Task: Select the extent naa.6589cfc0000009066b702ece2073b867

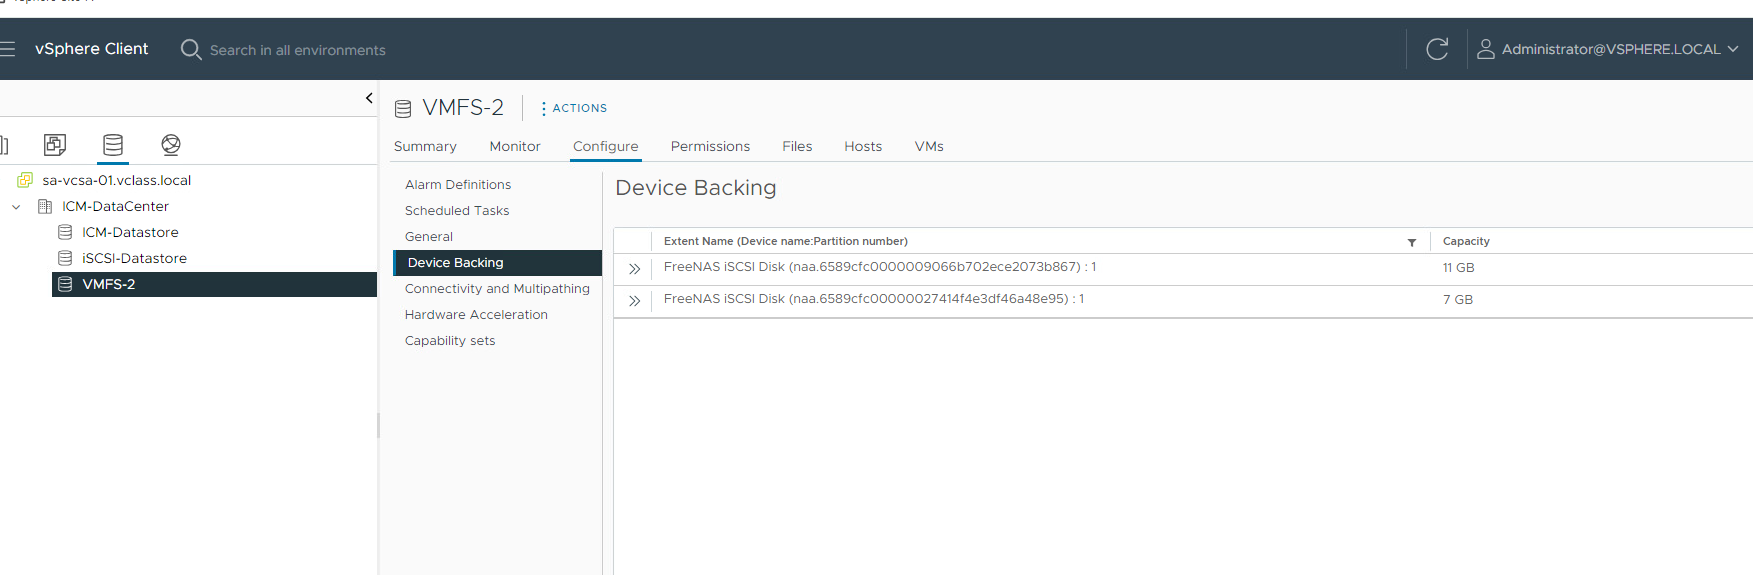Action: click(x=880, y=267)
